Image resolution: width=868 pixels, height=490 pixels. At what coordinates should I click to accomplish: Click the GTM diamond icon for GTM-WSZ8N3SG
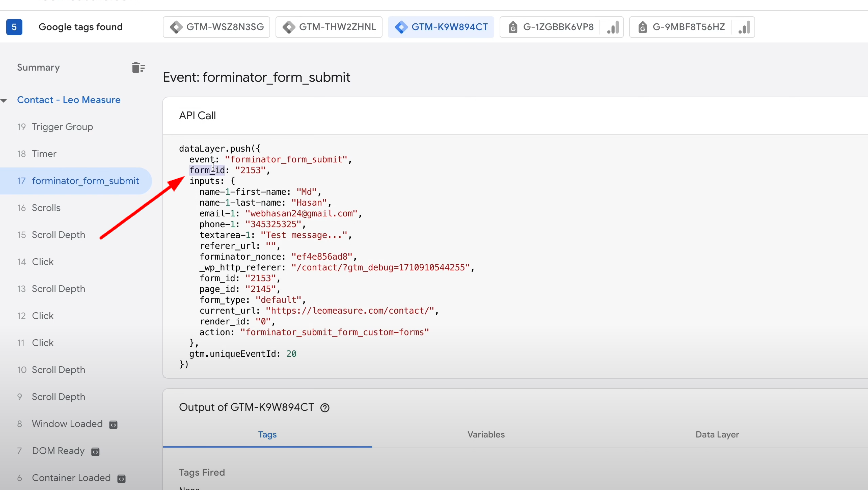pyautogui.click(x=176, y=27)
